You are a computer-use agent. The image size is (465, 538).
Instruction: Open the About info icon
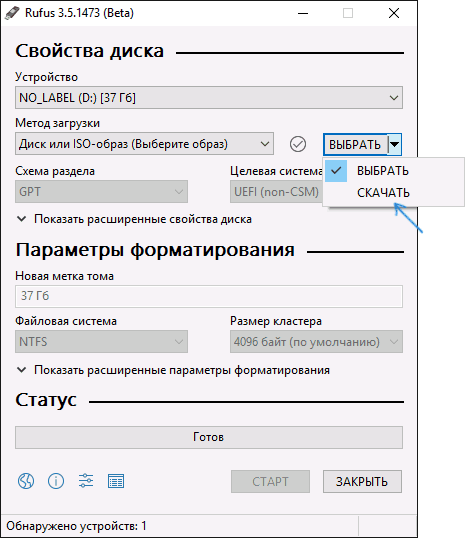tap(56, 481)
